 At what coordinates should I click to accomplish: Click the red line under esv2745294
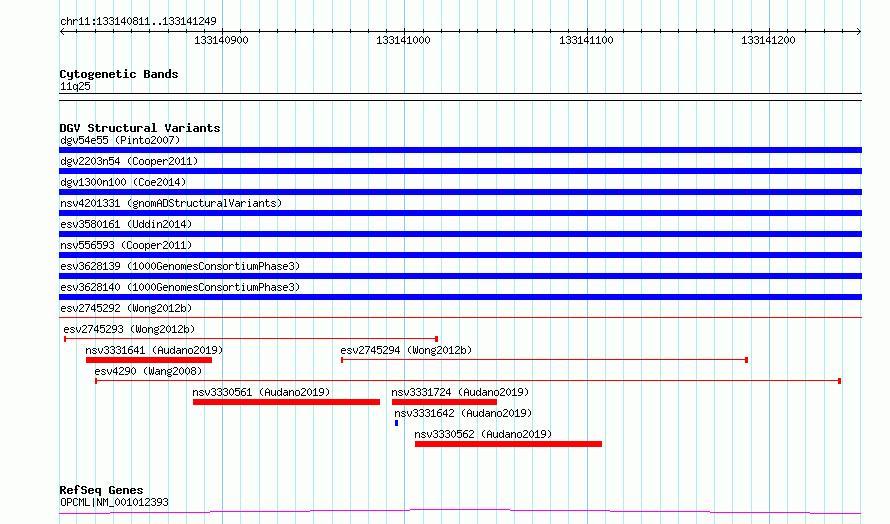tap(544, 360)
